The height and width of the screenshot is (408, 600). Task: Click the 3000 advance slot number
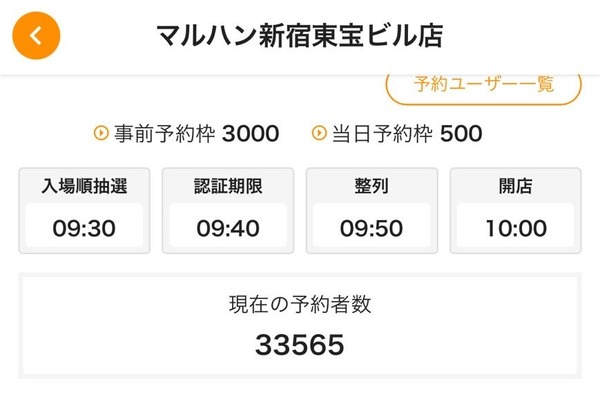[250, 134]
